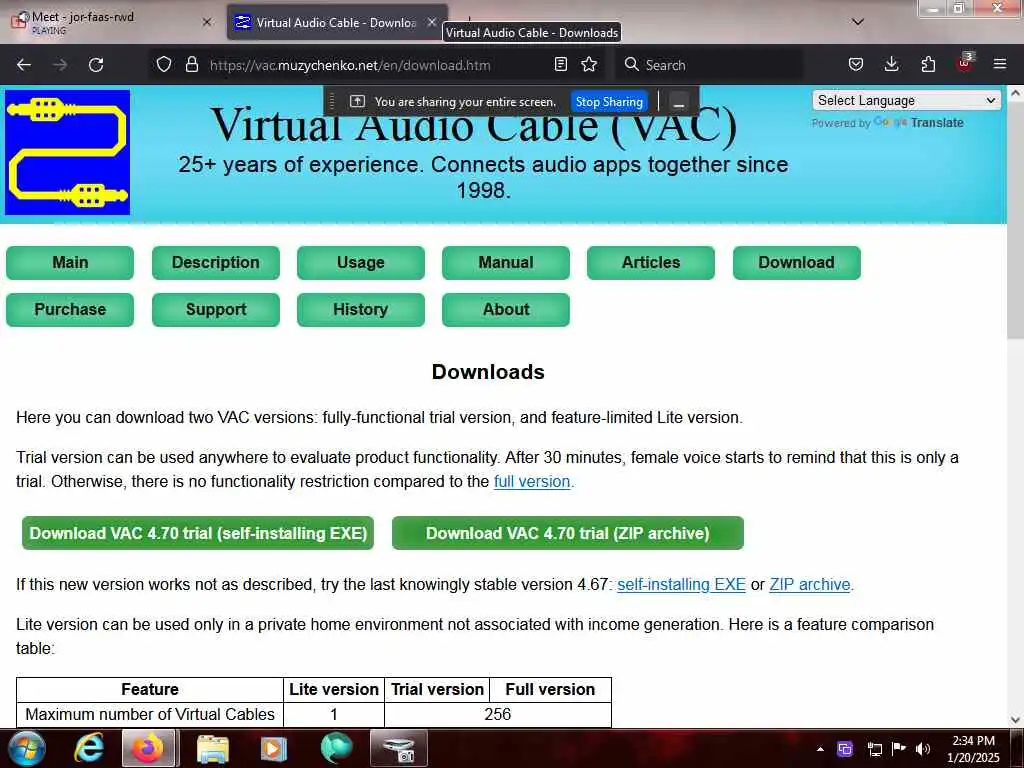Go to the Support page
This screenshot has width=1024, height=768.
pos(216,310)
